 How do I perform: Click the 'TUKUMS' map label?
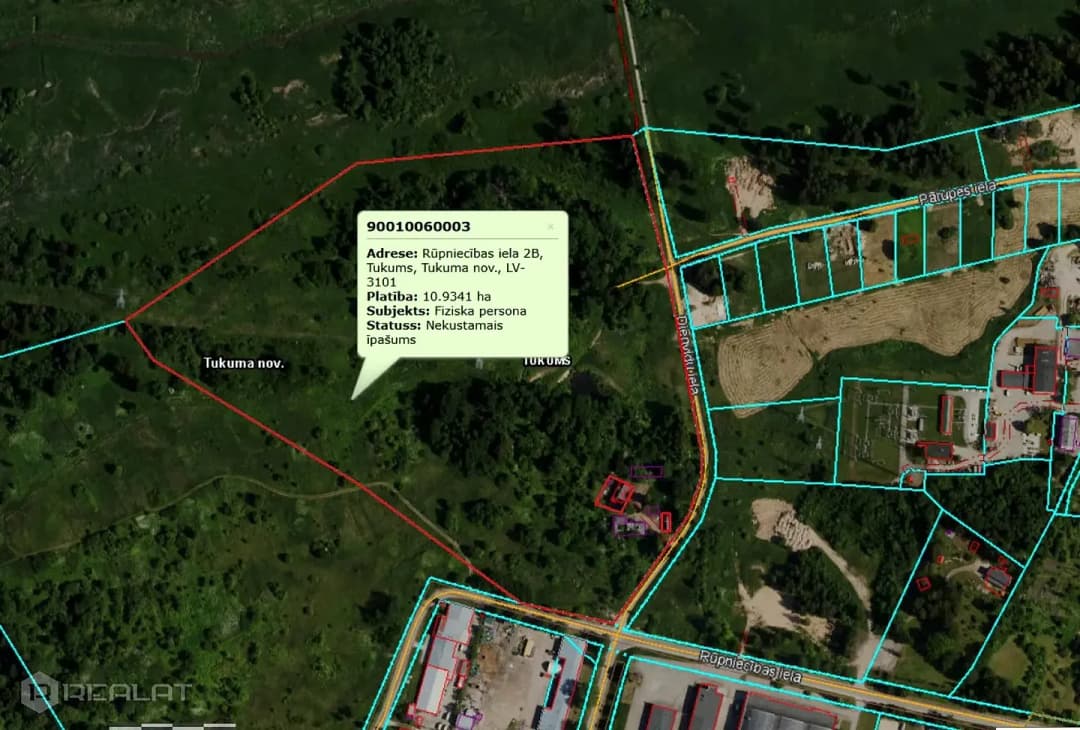pos(547,361)
